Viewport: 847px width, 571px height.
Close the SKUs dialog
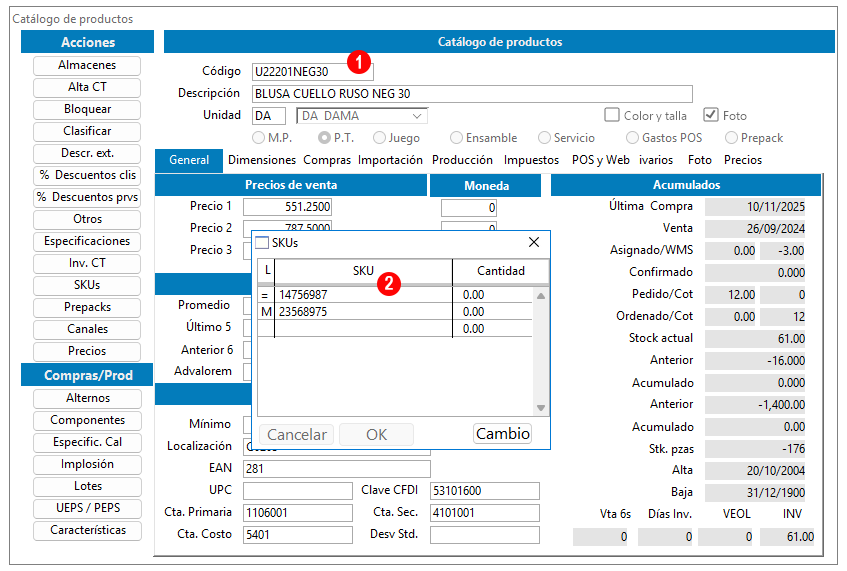(534, 242)
